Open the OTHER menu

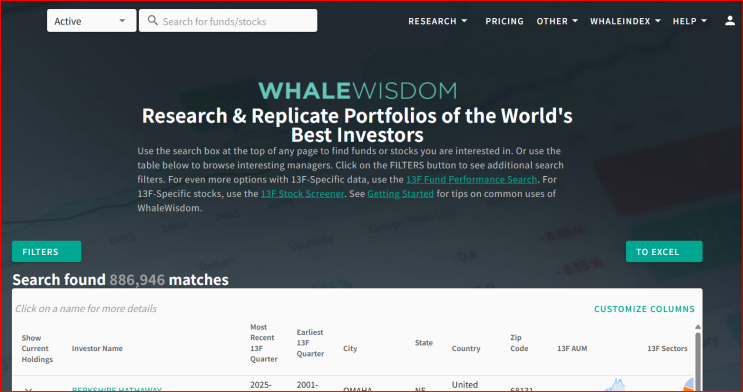click(557, 21)
